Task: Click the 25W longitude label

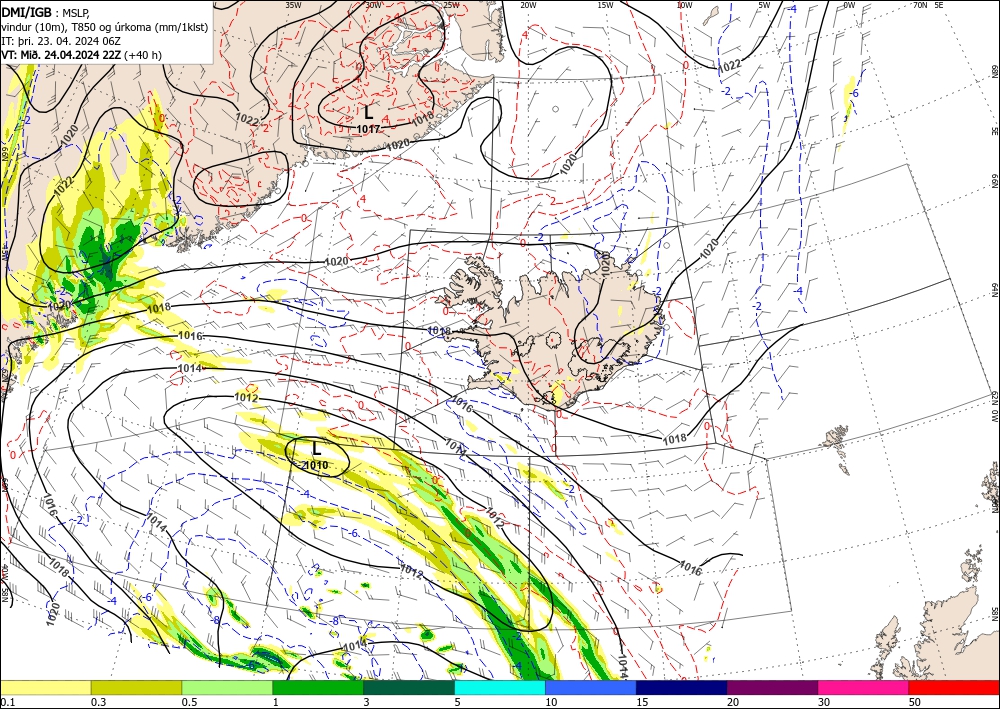Action: coord(451,5)
